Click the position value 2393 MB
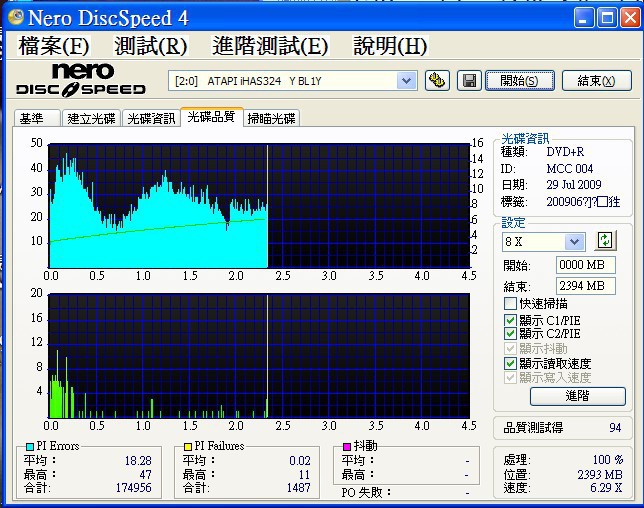The height and width of the screenshot is (508, 644). pyautogui.click(x=600, y=475)
